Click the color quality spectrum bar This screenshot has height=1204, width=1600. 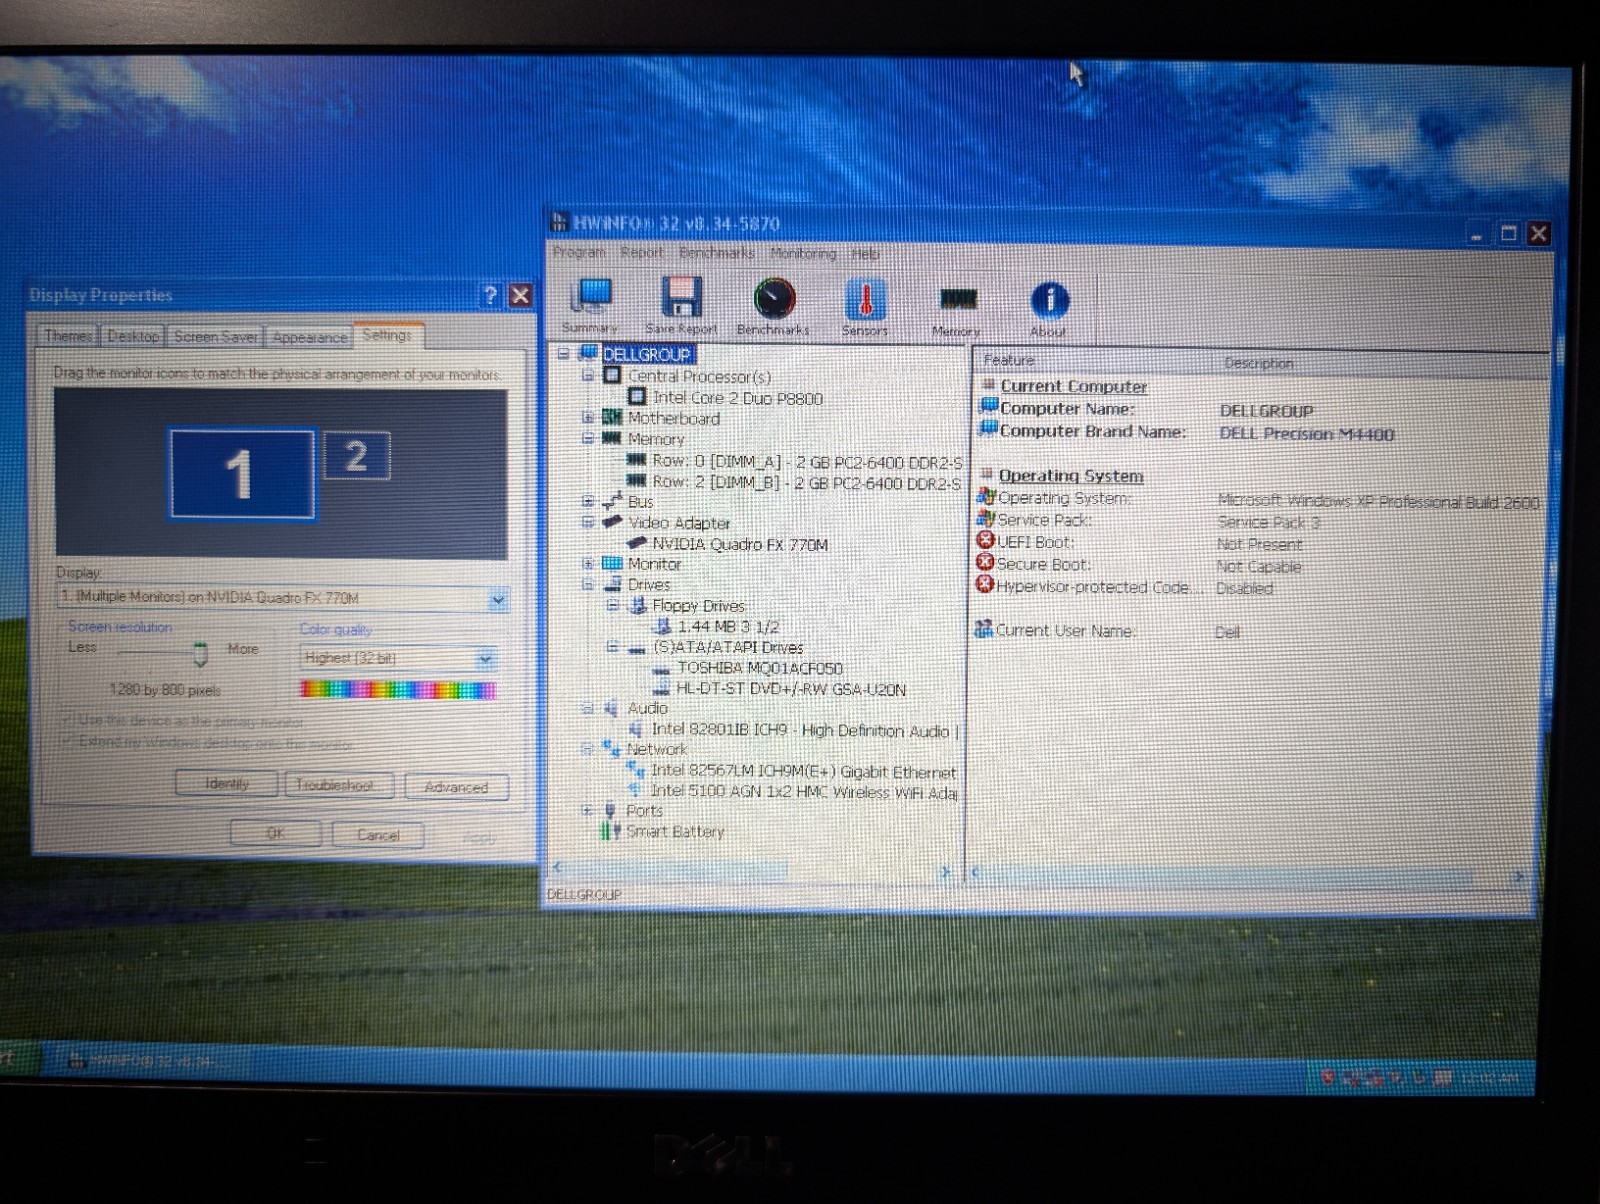398,689
